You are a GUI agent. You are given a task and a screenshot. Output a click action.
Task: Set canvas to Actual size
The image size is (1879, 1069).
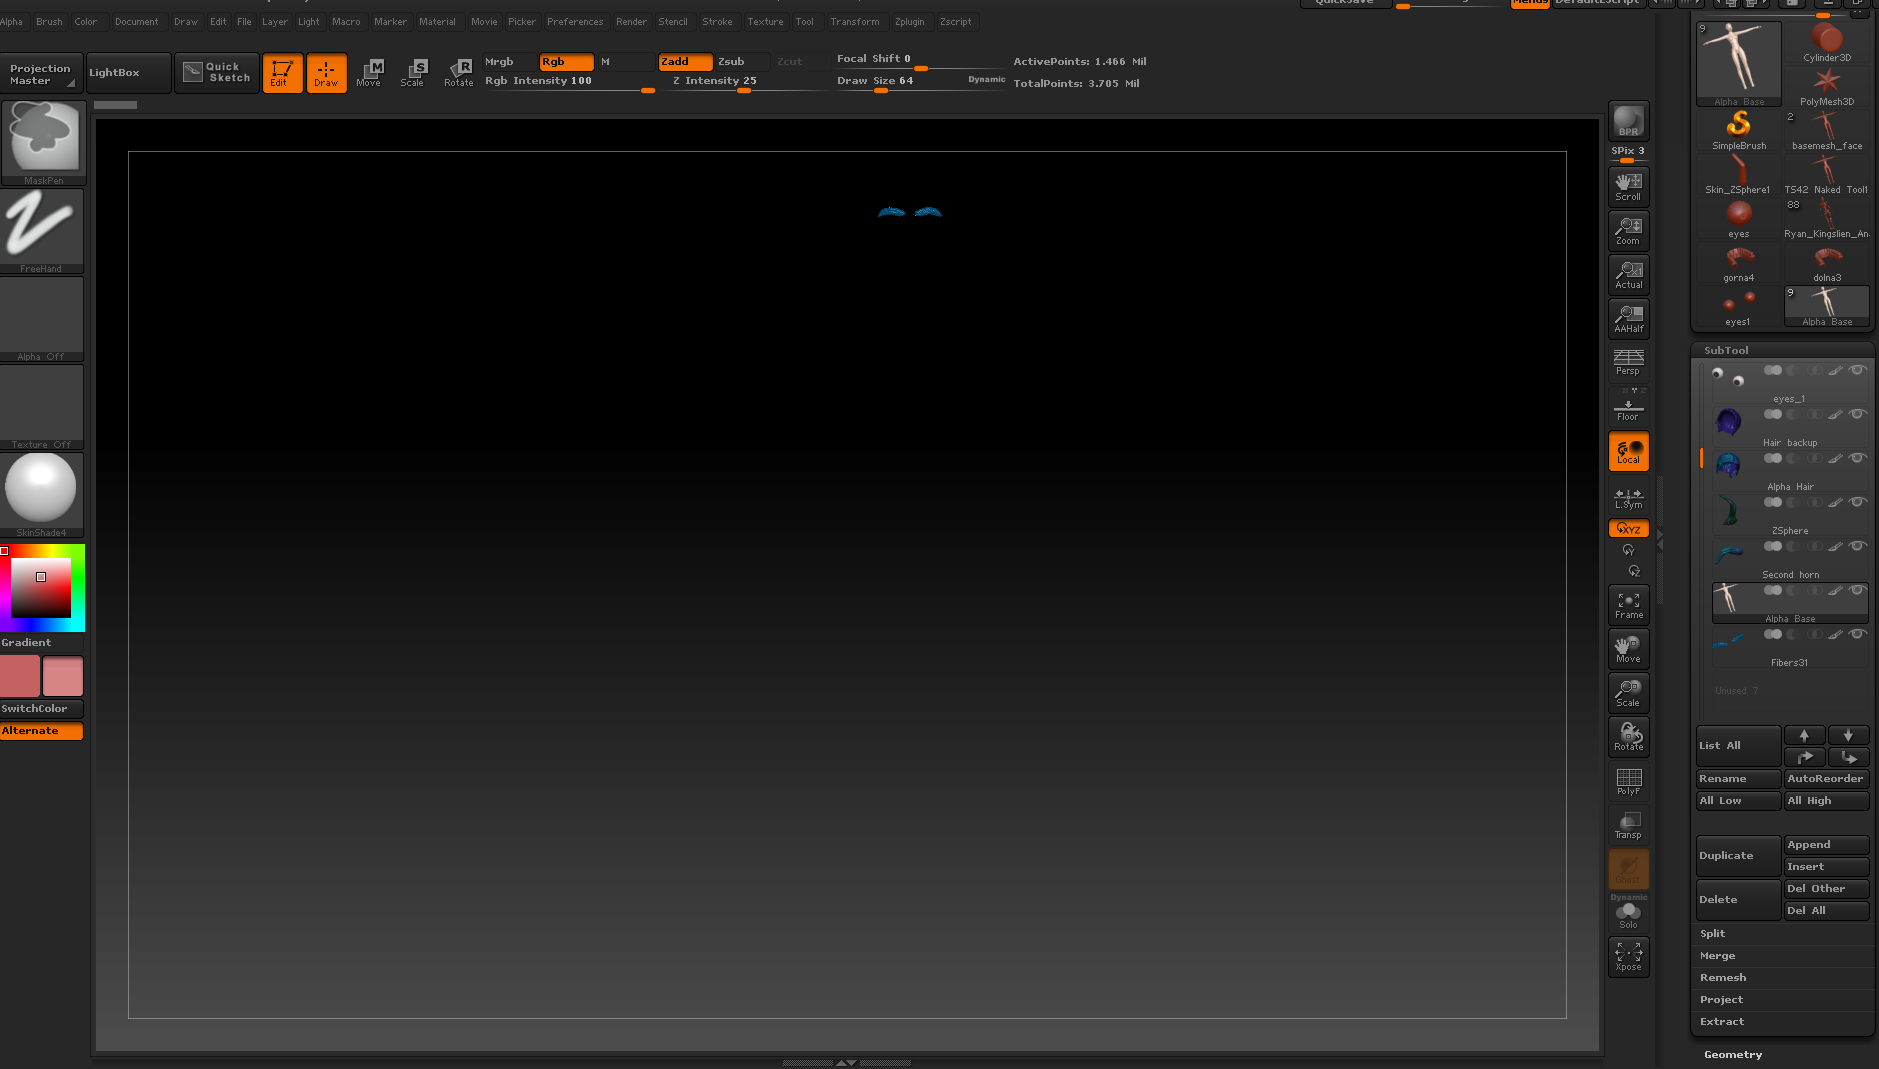coord(1628,275)
